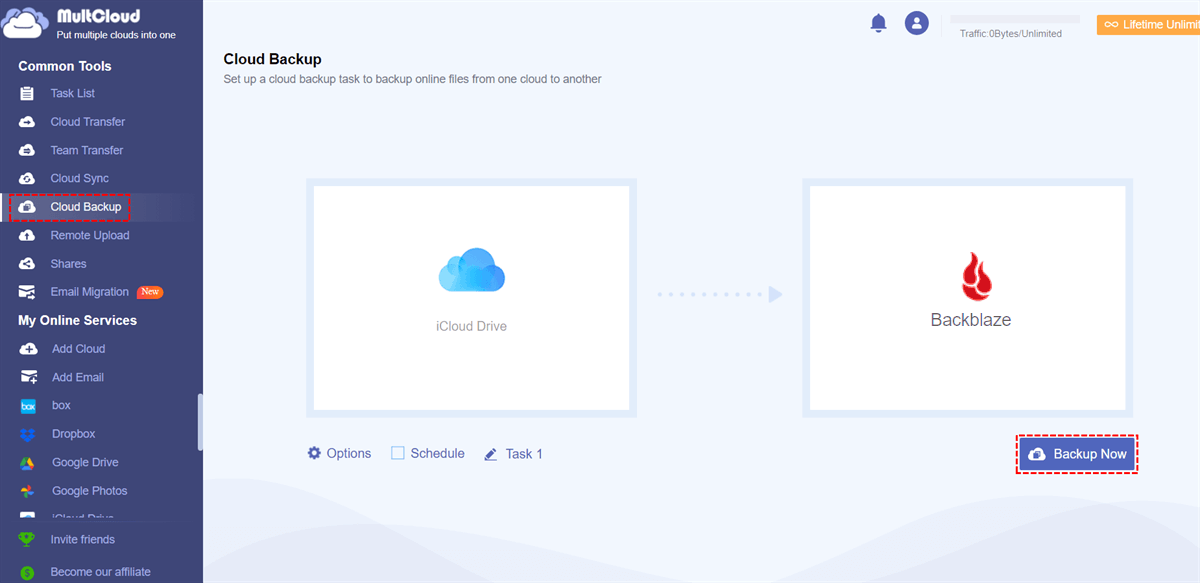The image size is (1200, 583).
Task: Click the Remote Upload icon
Action: pyautogui.click(x=28, y=235)
